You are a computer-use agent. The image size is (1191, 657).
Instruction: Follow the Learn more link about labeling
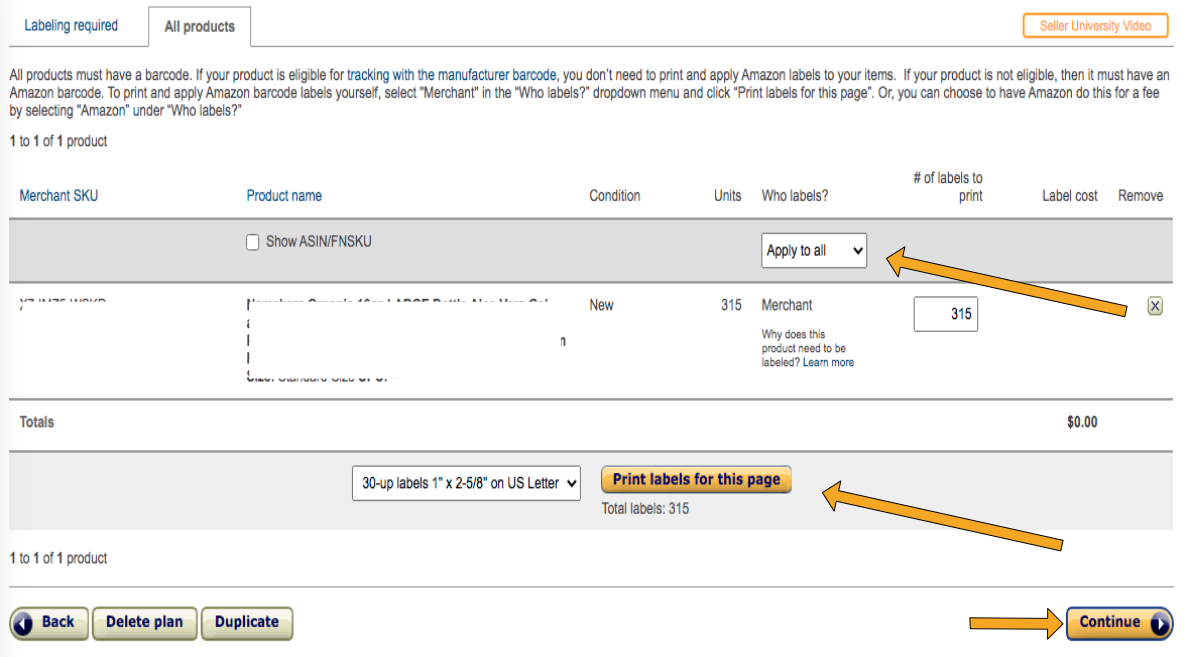click(827, 362)
